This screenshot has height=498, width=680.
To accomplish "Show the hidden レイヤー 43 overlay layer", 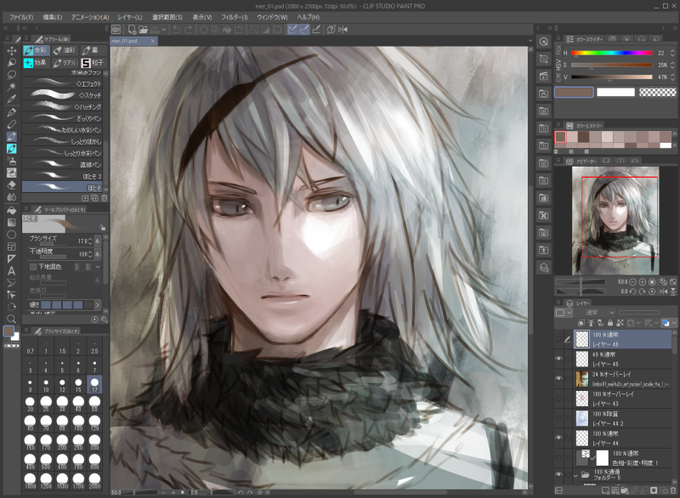I will point(559,398).
